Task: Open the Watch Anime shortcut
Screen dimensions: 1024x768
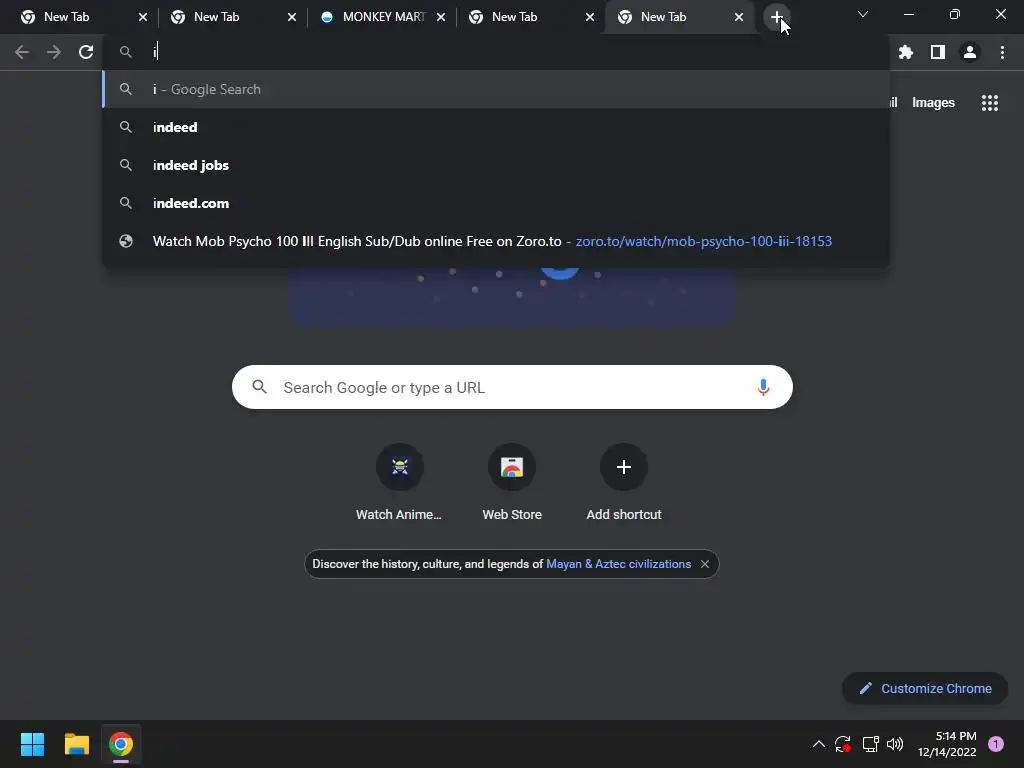Action: click(x=399, y=483)
